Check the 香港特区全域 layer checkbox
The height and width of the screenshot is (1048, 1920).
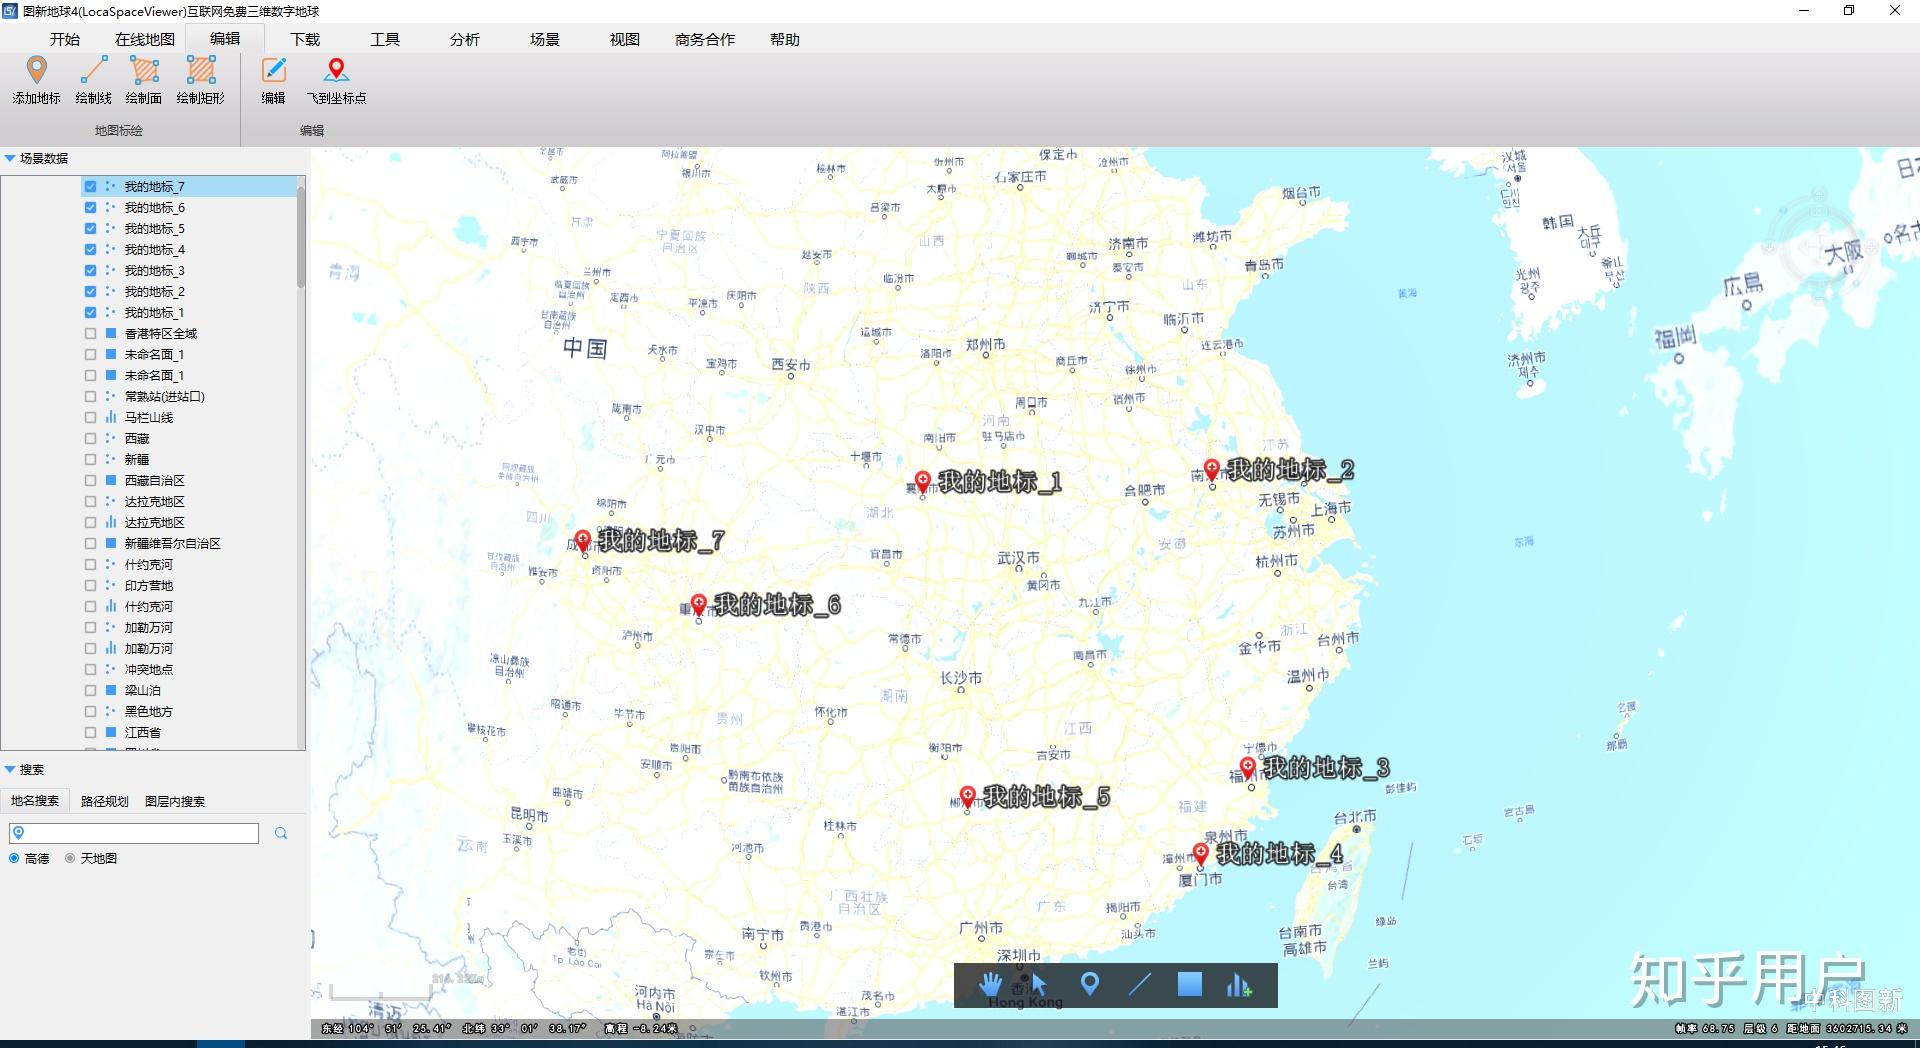(90, 333)
